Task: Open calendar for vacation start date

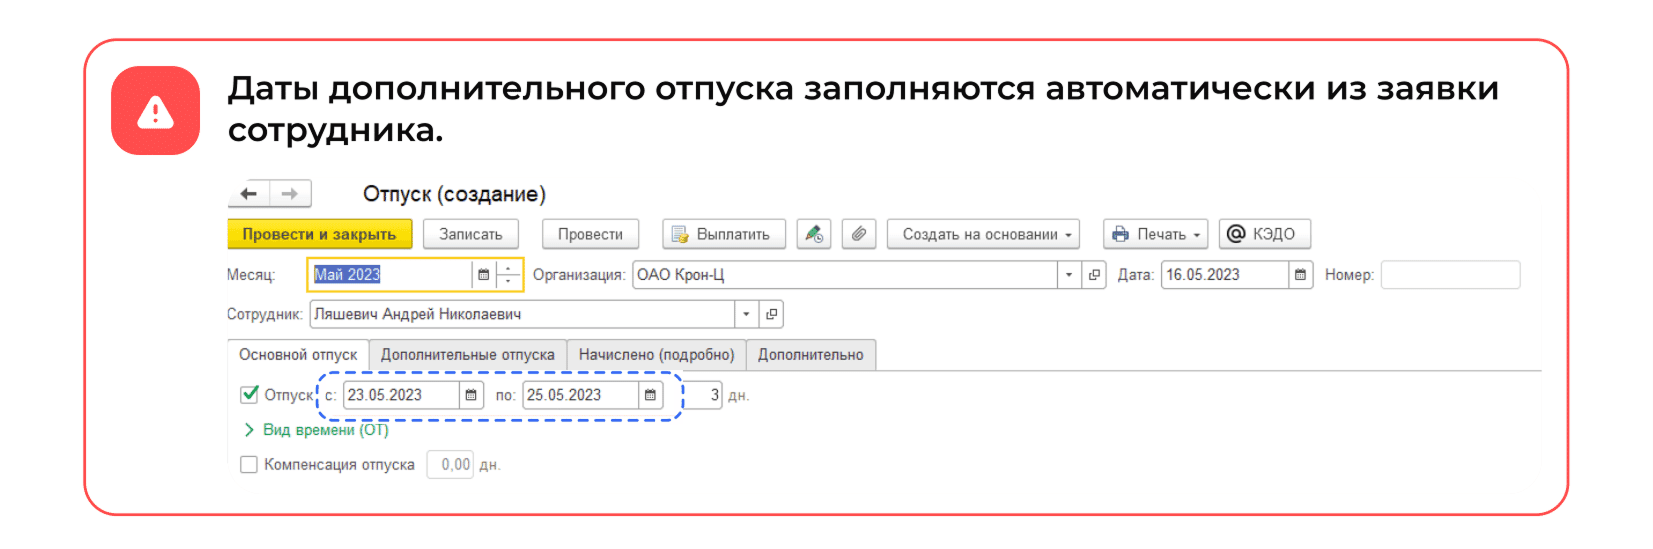Action: tap(471, 395)
